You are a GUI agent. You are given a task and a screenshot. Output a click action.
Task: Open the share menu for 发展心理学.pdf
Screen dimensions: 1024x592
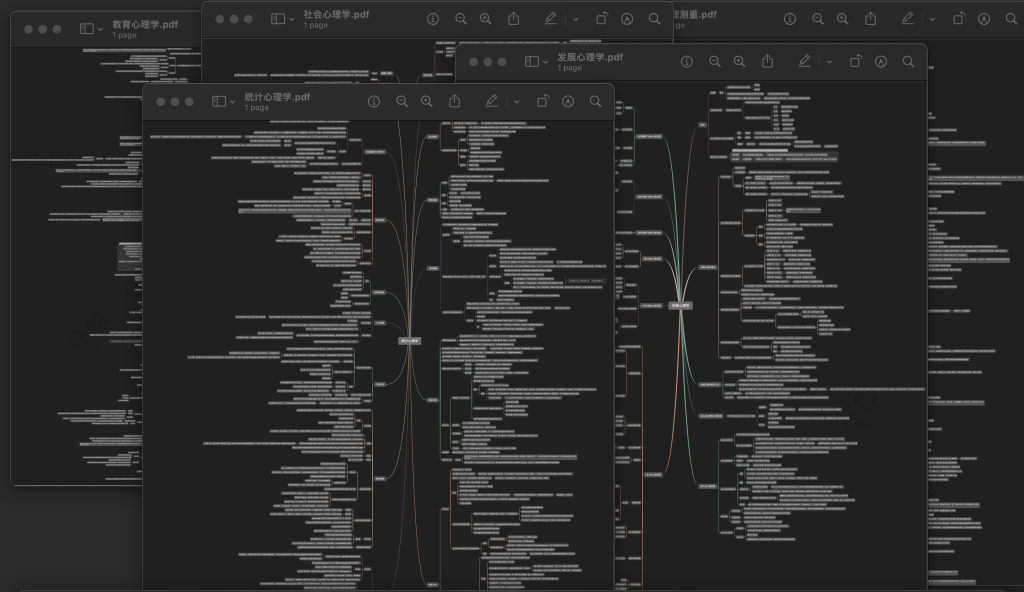pyautogui.click(x=767, y=61)
